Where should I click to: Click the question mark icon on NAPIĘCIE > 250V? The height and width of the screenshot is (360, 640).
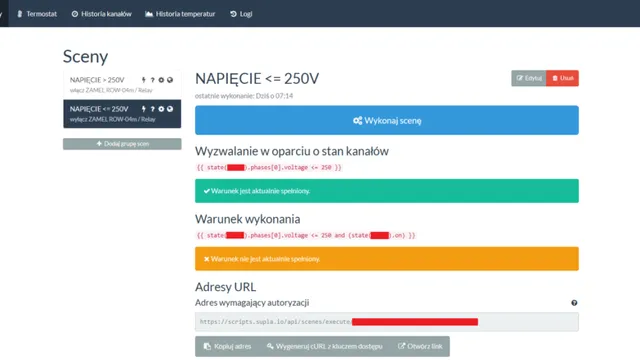152,80
